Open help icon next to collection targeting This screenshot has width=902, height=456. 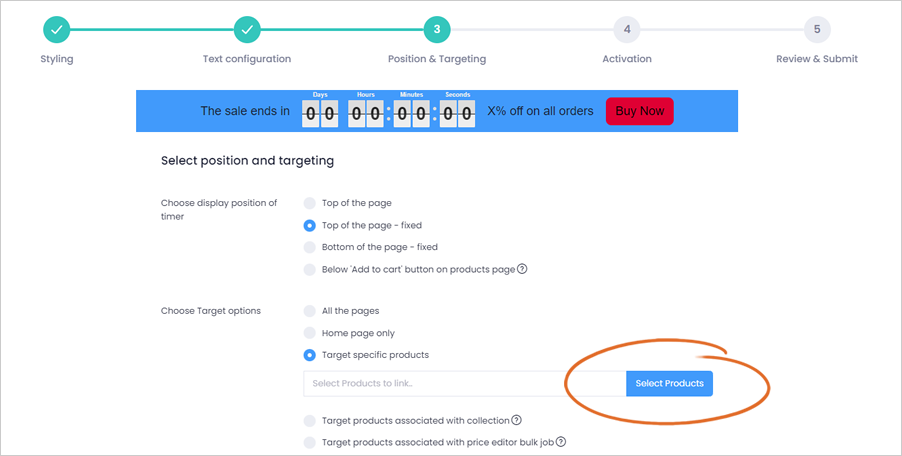[x=516, y=420]
